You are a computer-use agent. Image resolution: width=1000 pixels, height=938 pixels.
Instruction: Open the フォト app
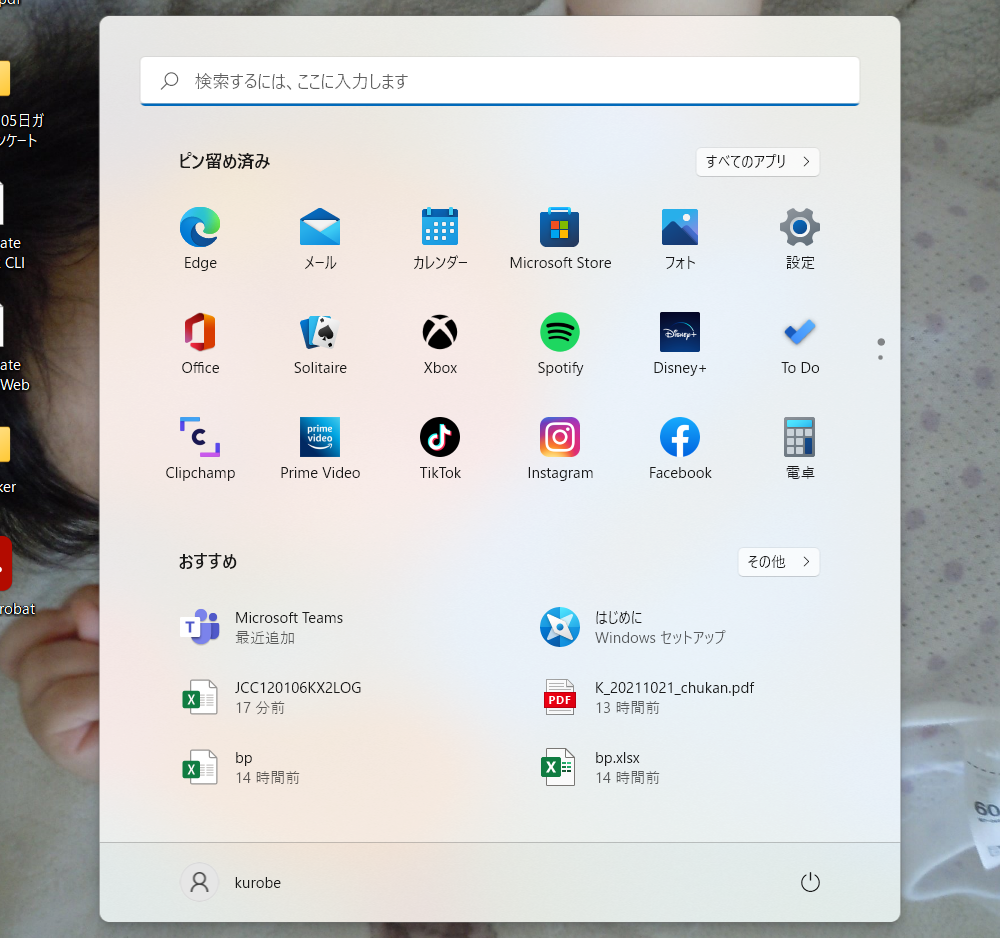pyautogui.click(x=680, y=238)
